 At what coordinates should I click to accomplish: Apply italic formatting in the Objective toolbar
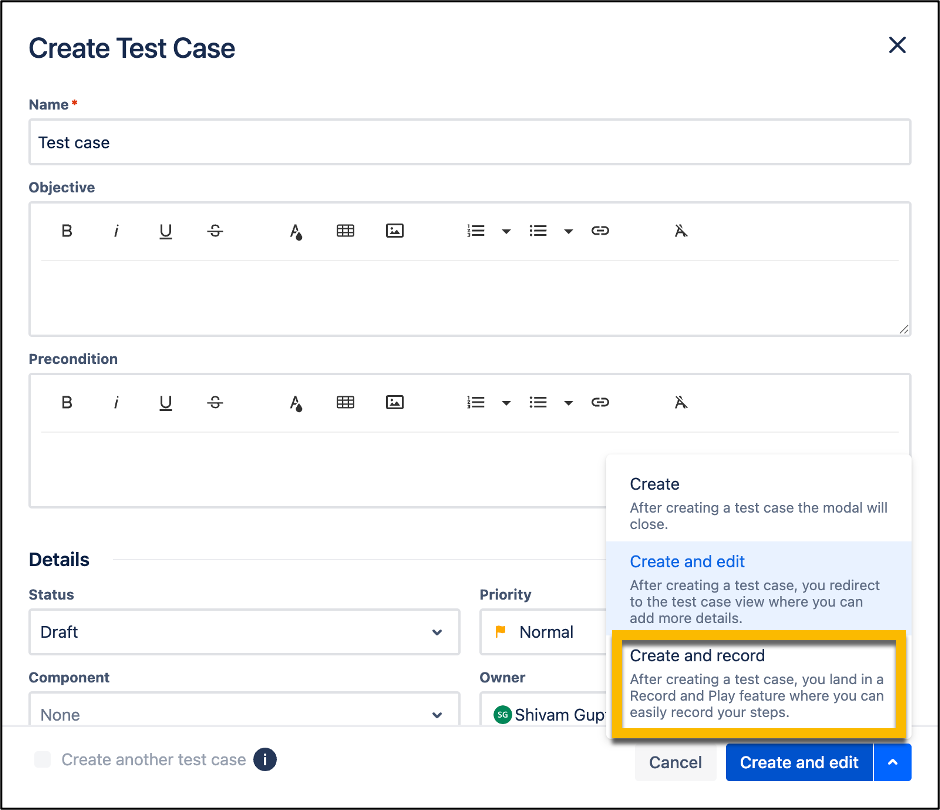click(116, 230)
